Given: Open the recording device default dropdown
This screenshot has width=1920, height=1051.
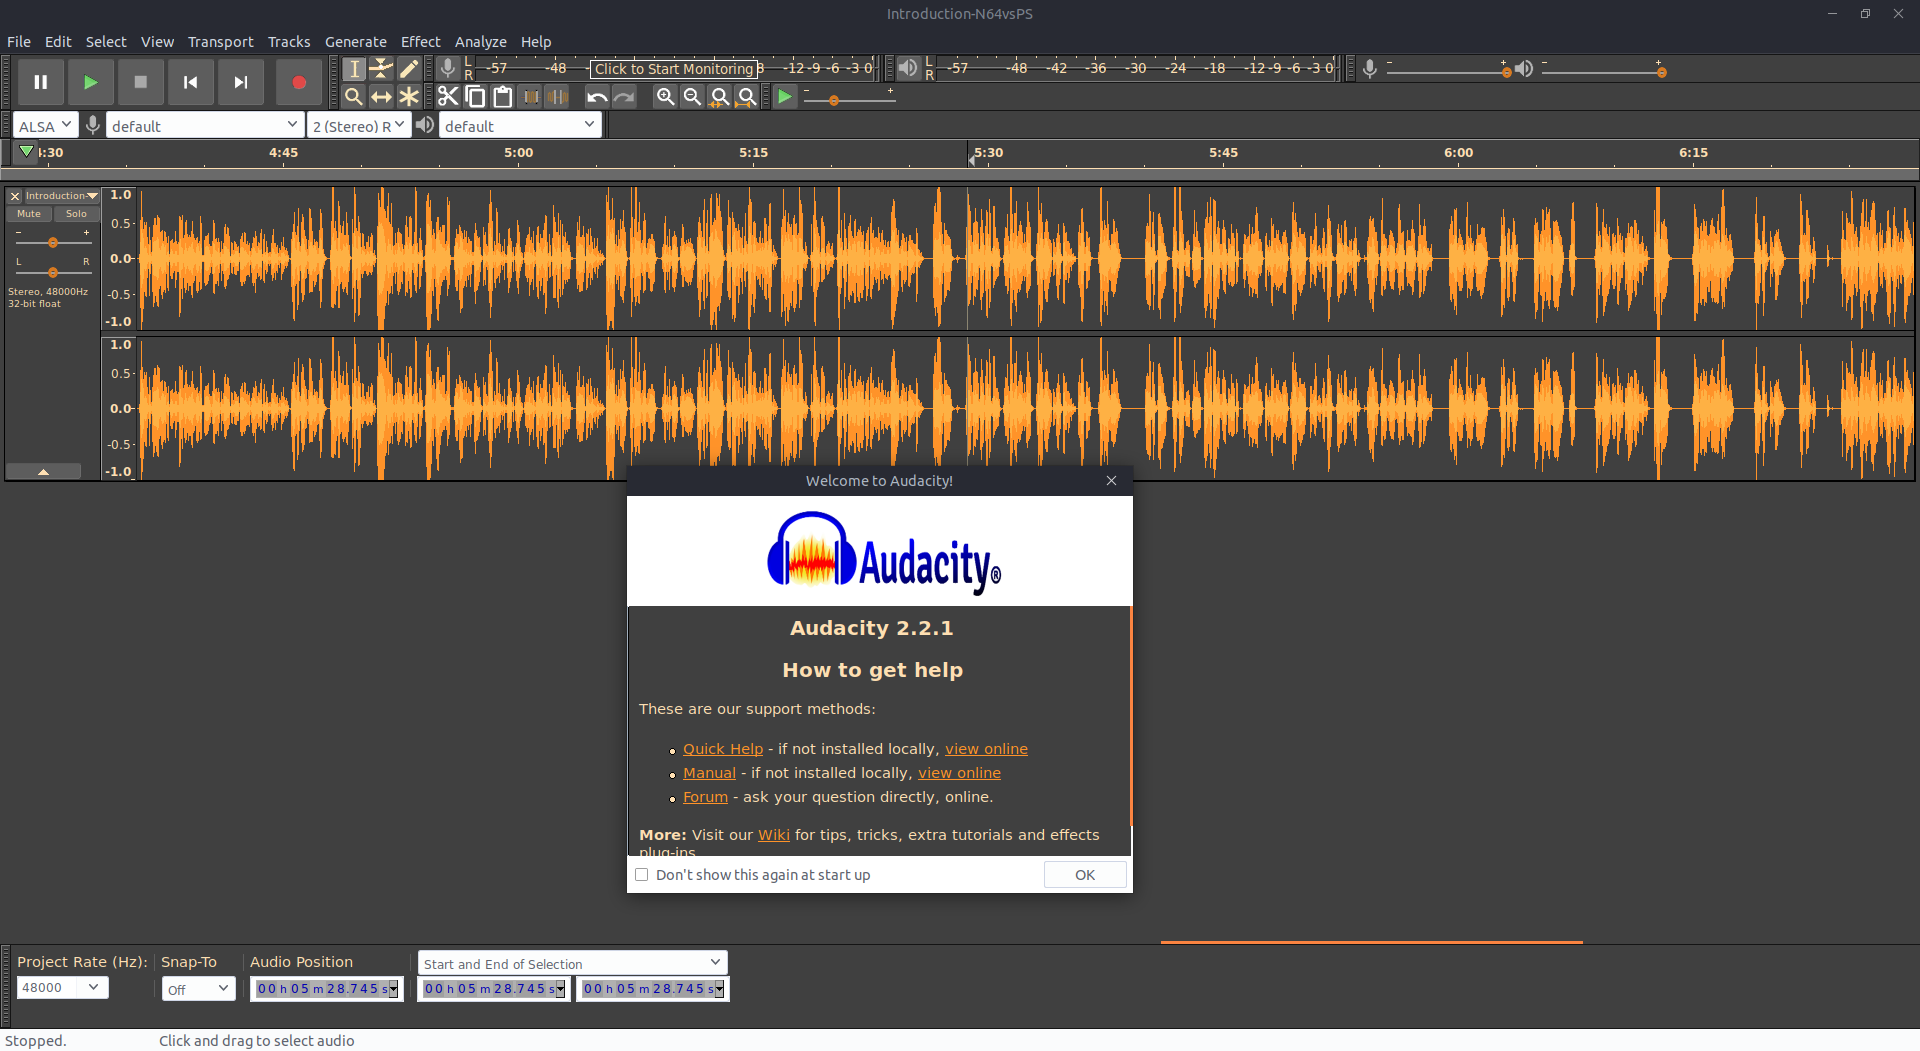Looking at the screenshot, I should 205,125.
